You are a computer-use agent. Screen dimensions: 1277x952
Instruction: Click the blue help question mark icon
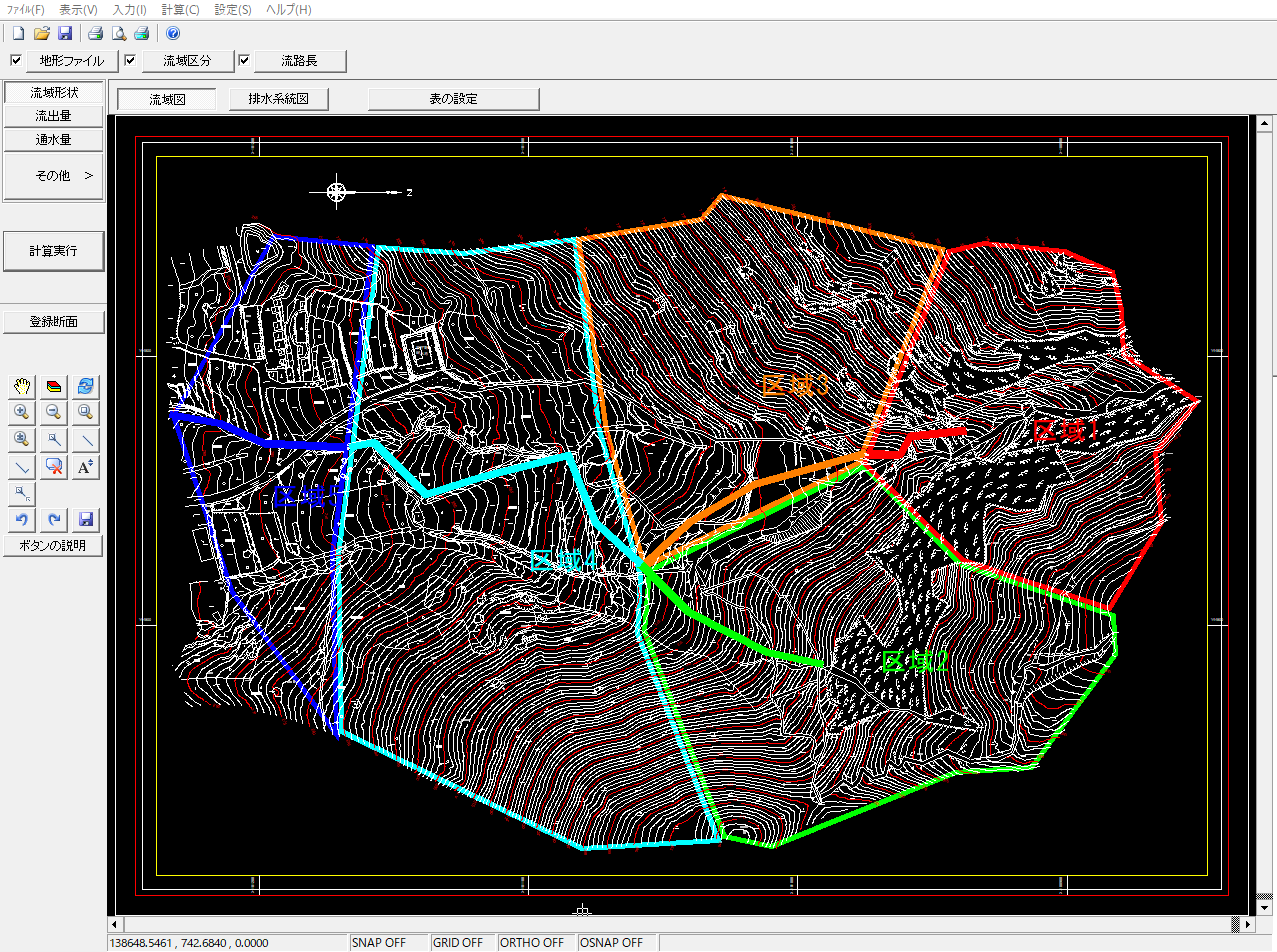click(x=173, y=33)
